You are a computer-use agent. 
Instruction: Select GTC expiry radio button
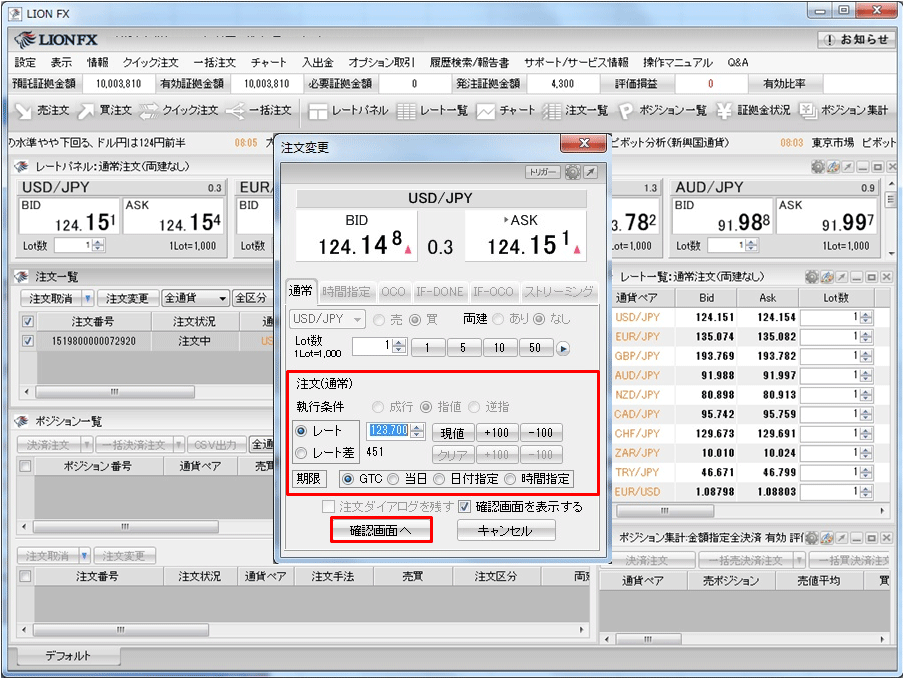click(x=348, y=479)
